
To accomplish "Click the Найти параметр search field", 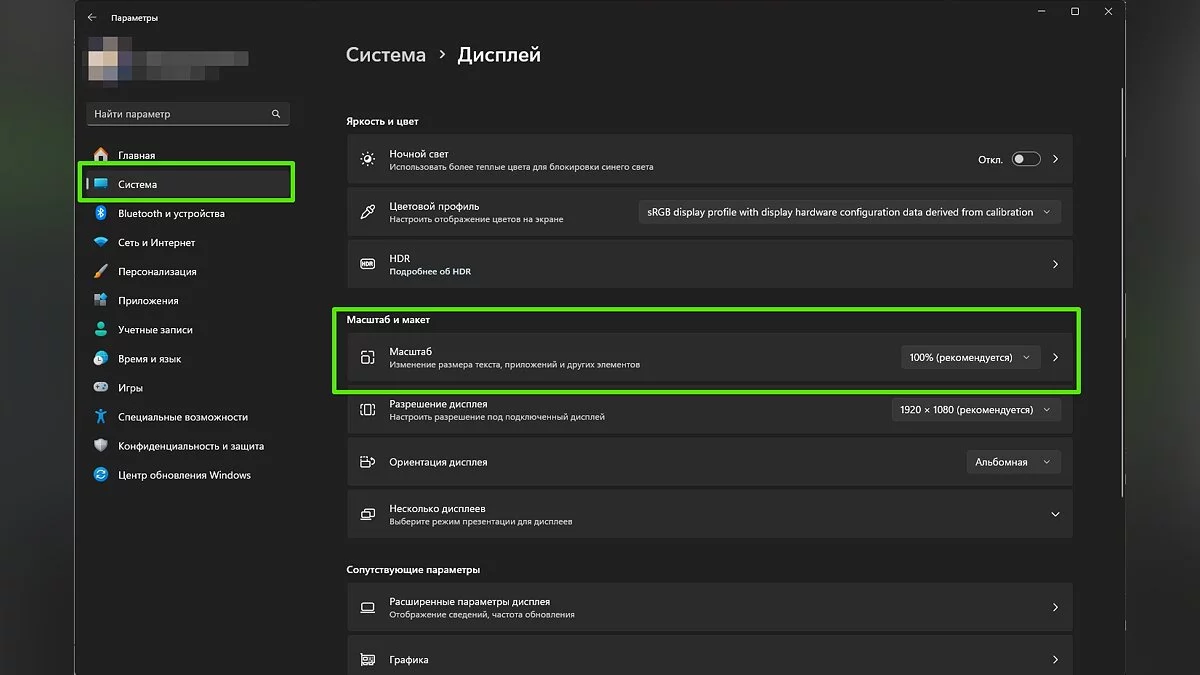I will click(x=178, y=114).
